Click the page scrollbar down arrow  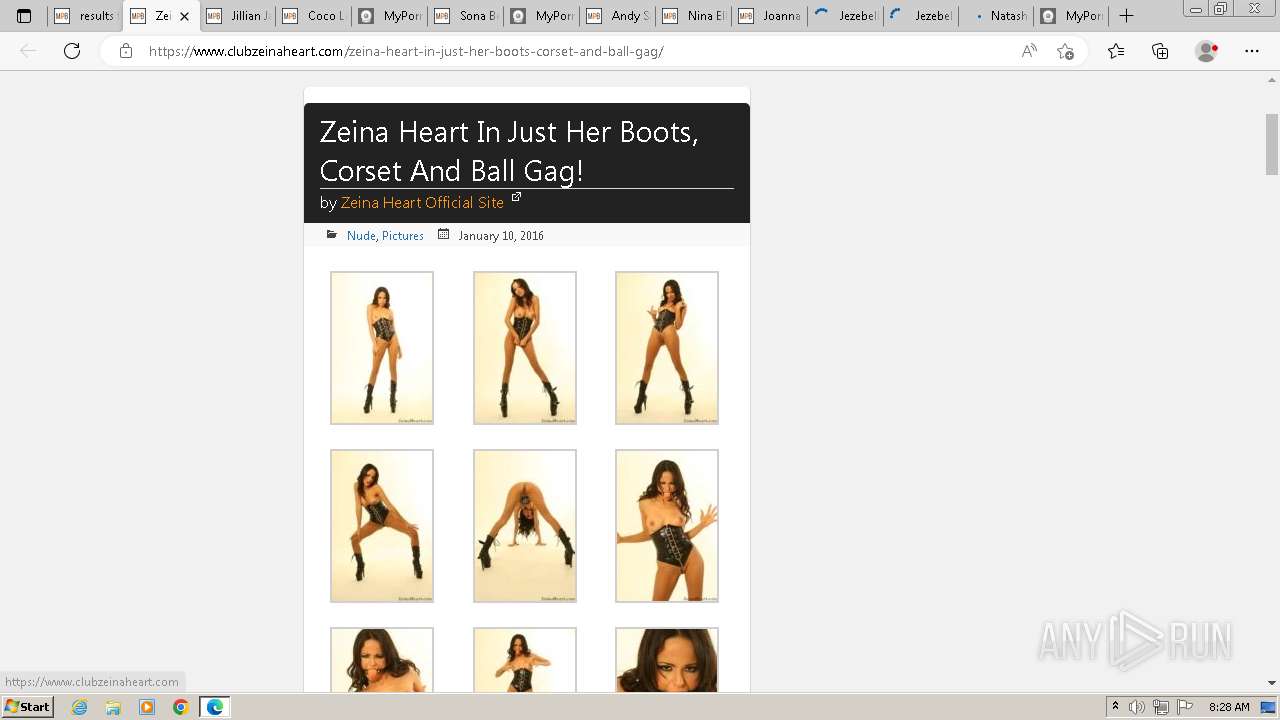point(1272,682)
